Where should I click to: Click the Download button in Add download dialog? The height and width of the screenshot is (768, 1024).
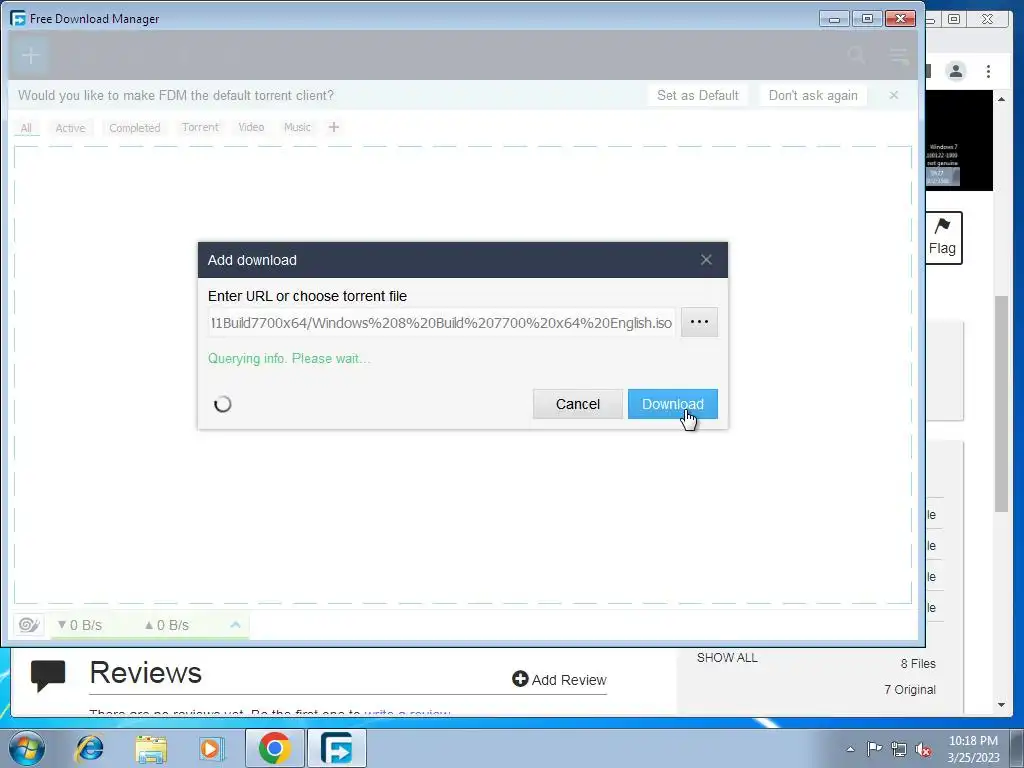673,404
